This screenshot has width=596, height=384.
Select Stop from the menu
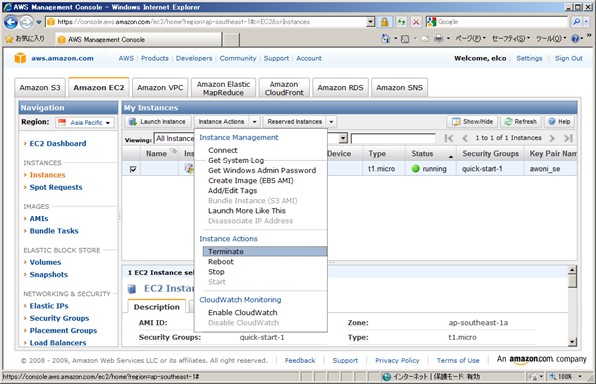(216, 272)
